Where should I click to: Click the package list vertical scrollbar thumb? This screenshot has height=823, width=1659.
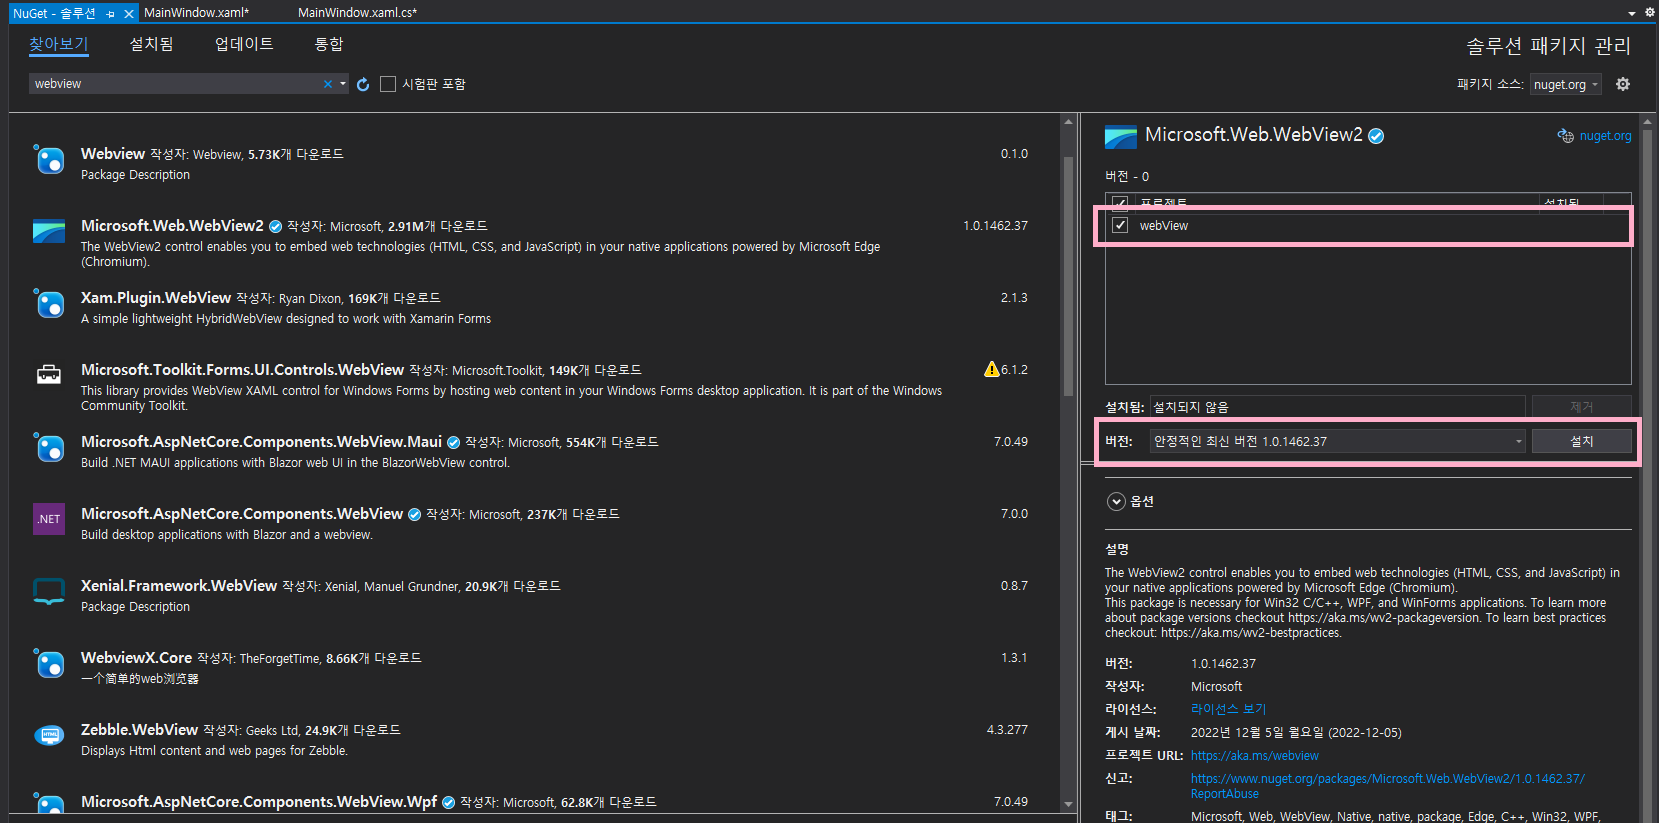point(1068,275)
